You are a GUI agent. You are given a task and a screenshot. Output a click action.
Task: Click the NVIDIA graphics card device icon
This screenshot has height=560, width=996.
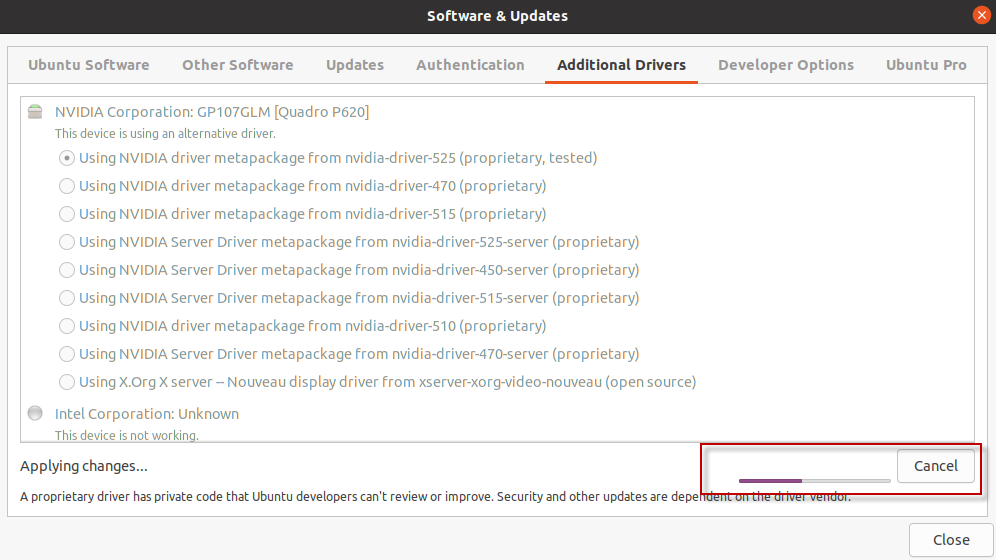tap(35, 112)
